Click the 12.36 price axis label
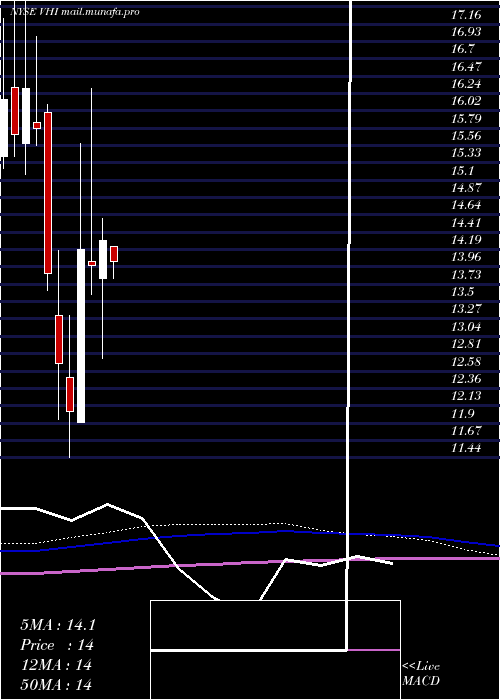 pos(466,379)
